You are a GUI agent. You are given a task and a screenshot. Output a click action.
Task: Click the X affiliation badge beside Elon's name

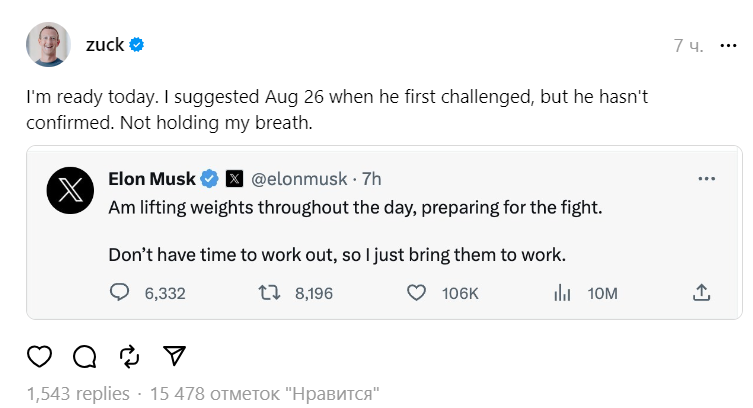(234, 179)
